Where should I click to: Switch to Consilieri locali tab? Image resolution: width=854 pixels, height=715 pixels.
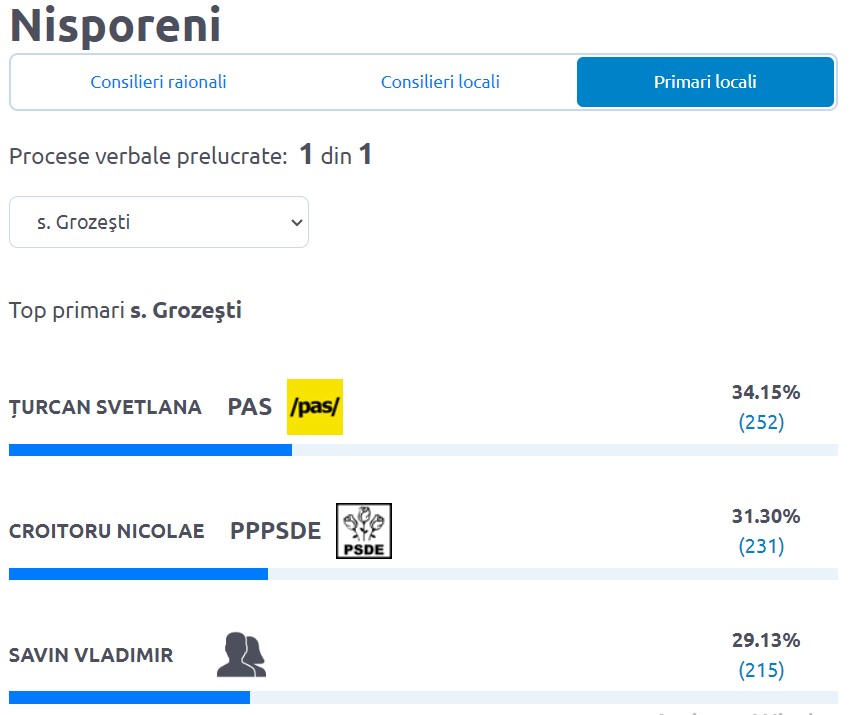point(440,82)
